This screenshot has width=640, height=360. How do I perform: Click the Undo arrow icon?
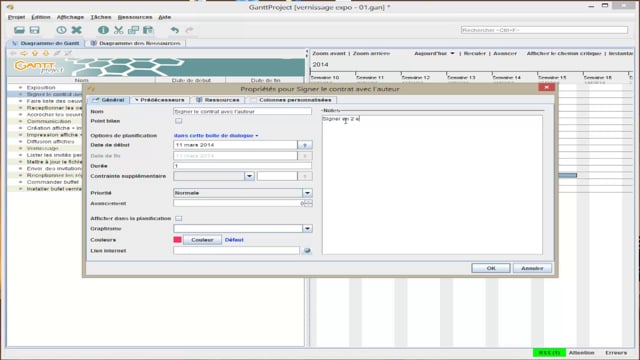coord(175,30)
